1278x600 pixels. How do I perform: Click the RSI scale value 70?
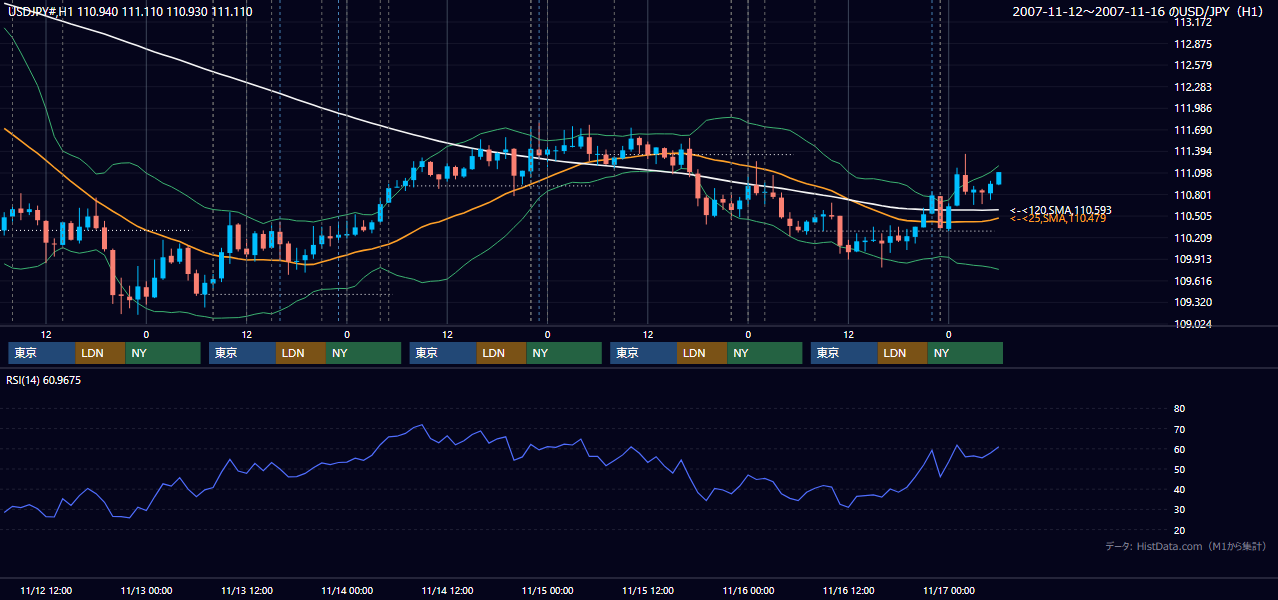click(x=1179, y=429)
